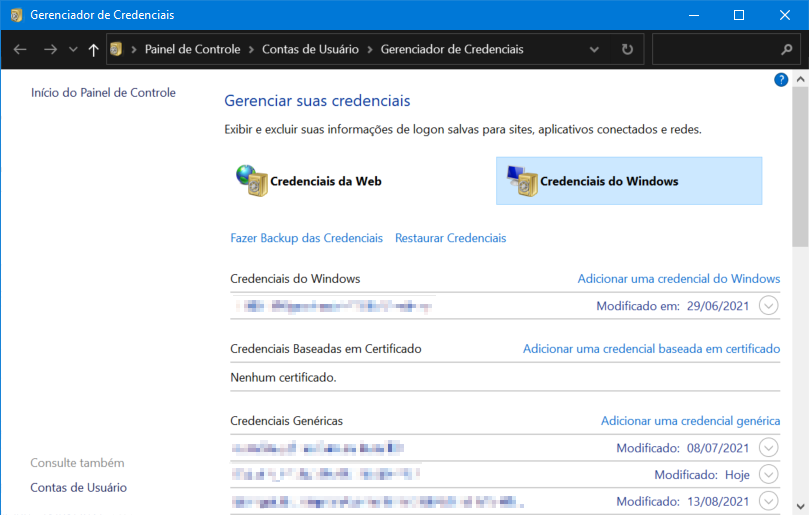Screen dimensions: 809x515
Task: Click the computer vault icon of Credenciais do Windows
Action: tap(522, 180)
